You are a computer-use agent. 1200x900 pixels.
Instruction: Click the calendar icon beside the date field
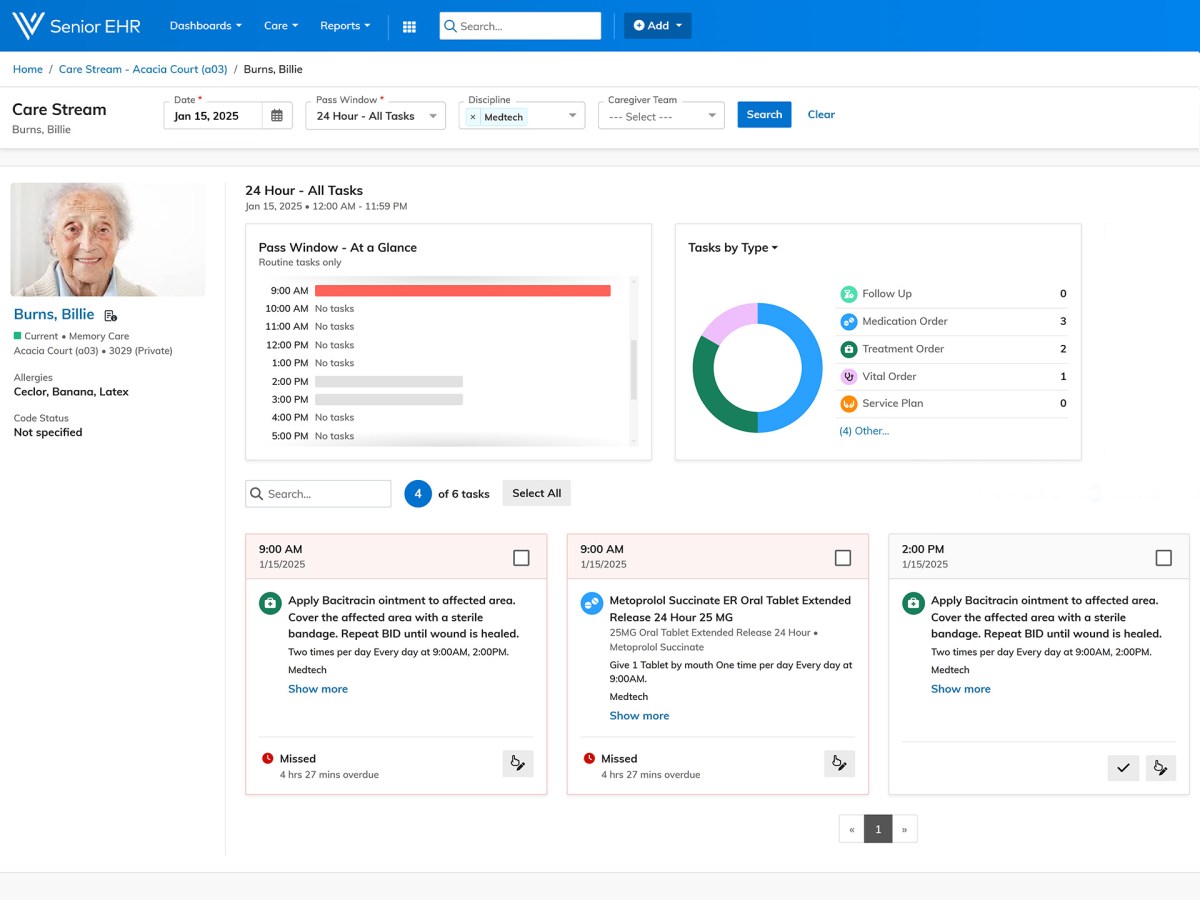(x=277, y=116)
